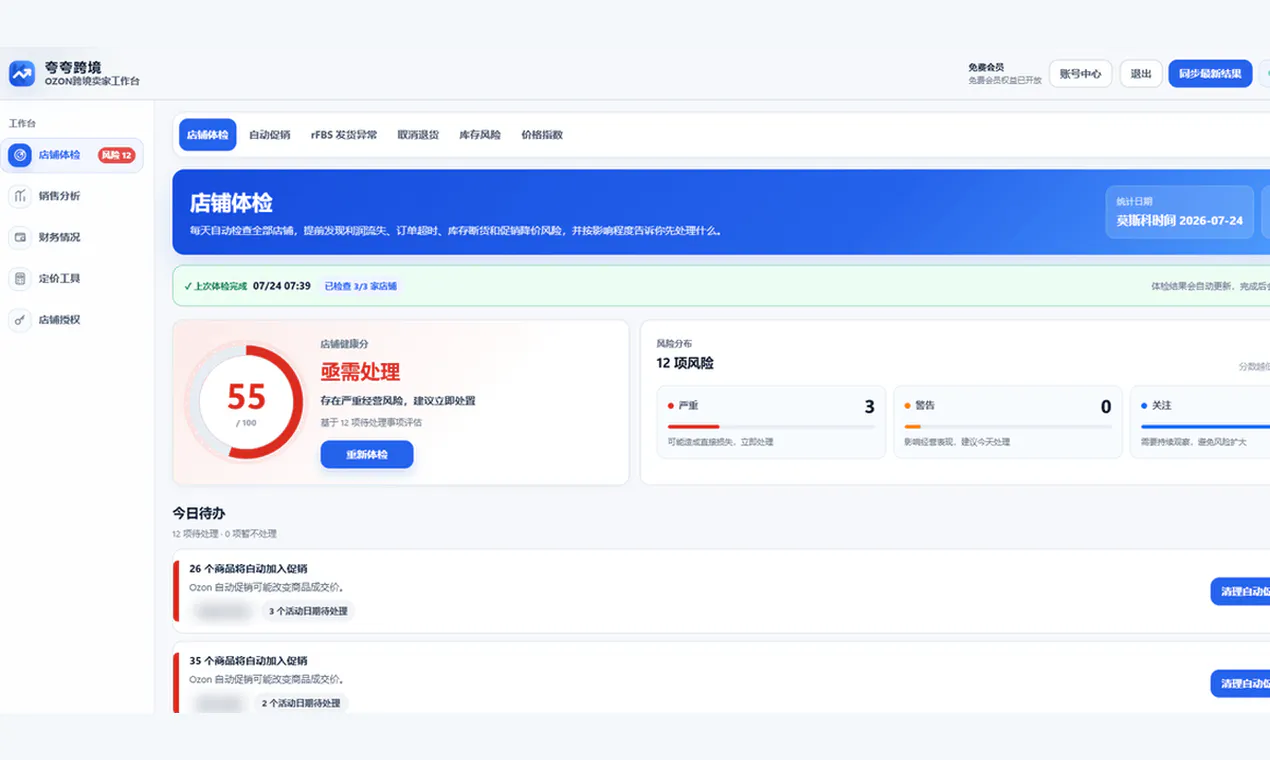Click 清理自动促销 button in 35 个商品 row
This screenshot has height=760, width=1270.
pos(1240,684)
